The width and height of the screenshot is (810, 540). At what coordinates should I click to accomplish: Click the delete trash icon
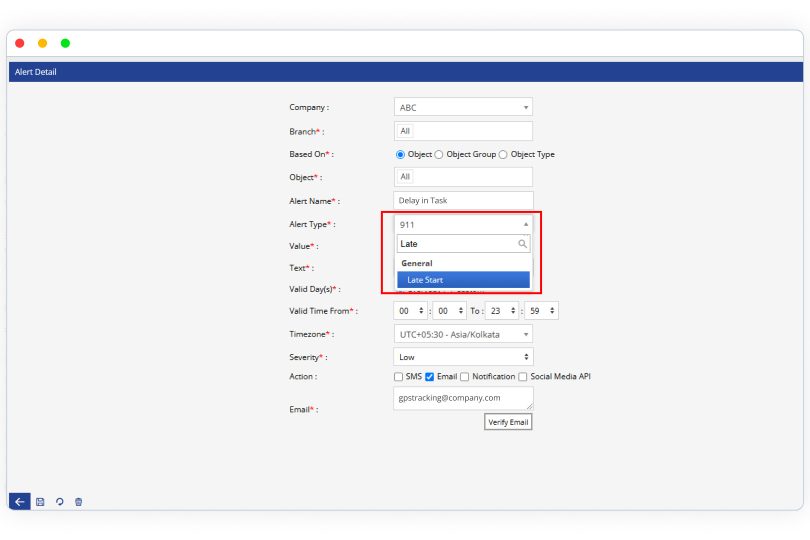coord(79,501)
